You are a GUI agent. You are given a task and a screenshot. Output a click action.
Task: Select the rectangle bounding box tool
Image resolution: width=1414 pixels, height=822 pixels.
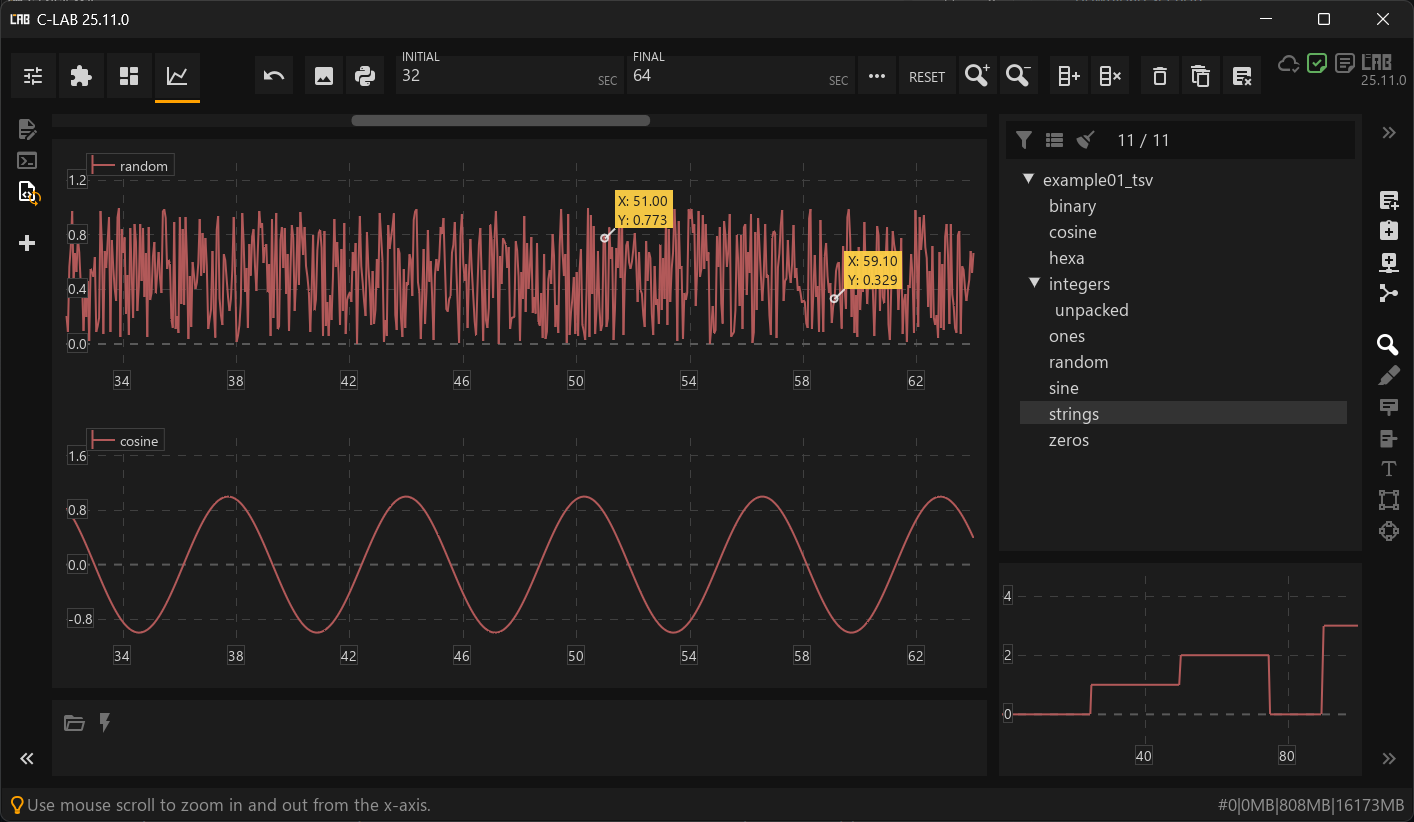tap(1389, 500)
